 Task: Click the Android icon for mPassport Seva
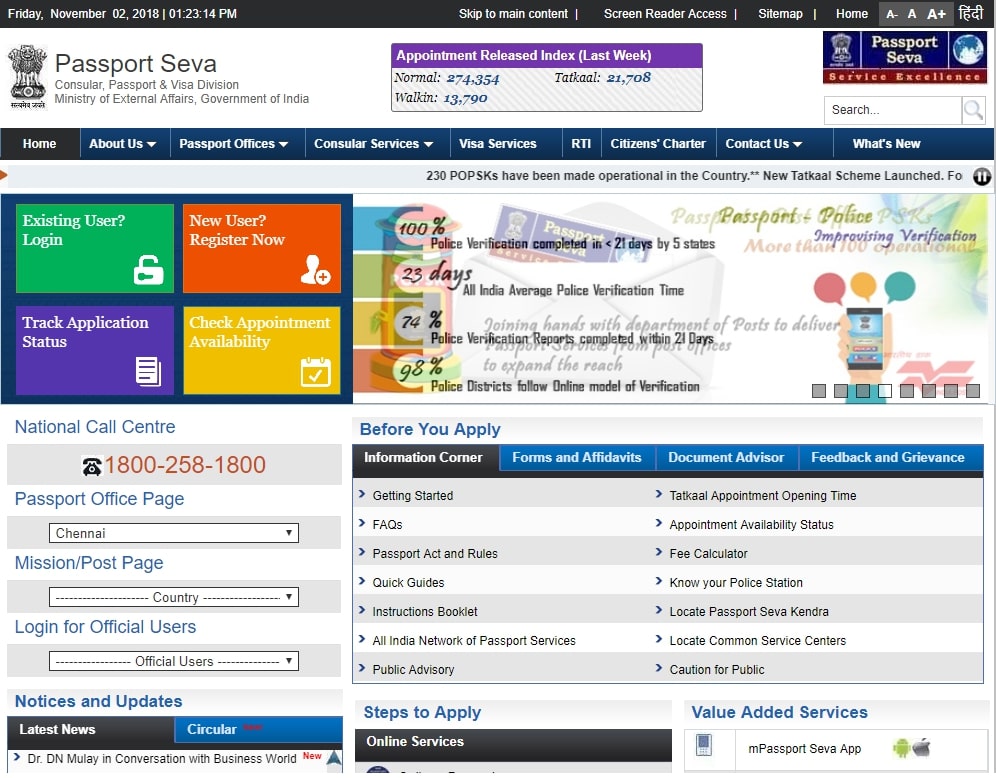coord(901,748)
